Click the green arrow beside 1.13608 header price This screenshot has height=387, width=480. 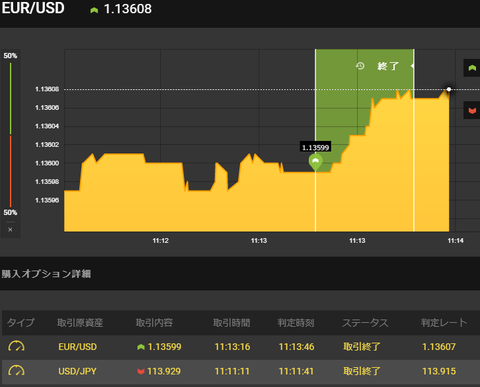(94, 10)
